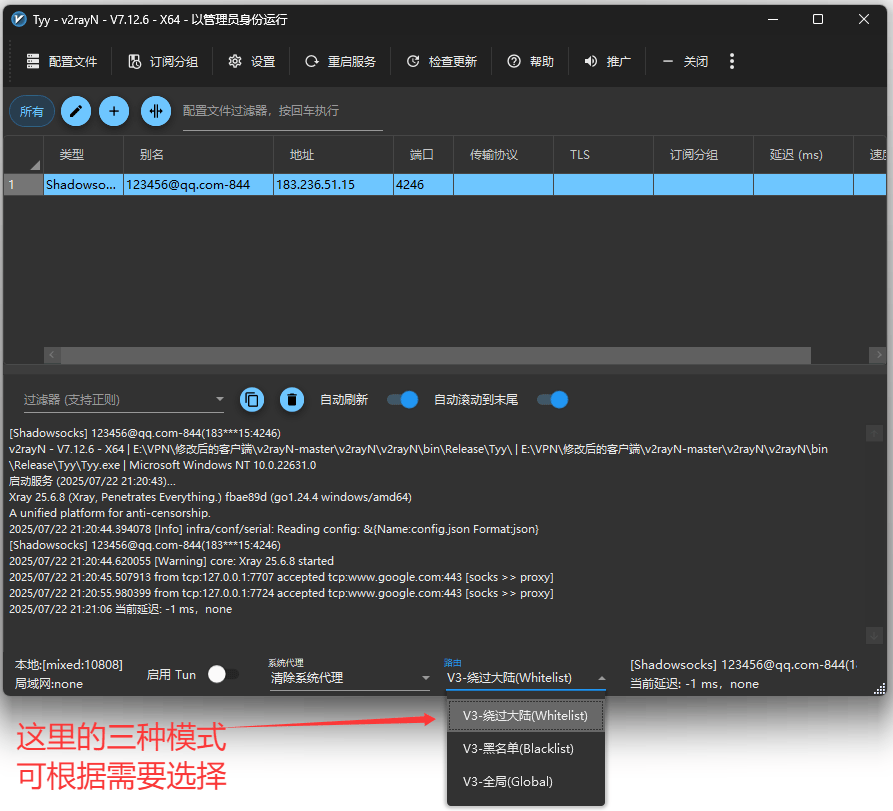Image resolution: width=893 pixels, height=811 pixels.
Task: Click the 4246 port cell
Action: click(x=423, y=185)
